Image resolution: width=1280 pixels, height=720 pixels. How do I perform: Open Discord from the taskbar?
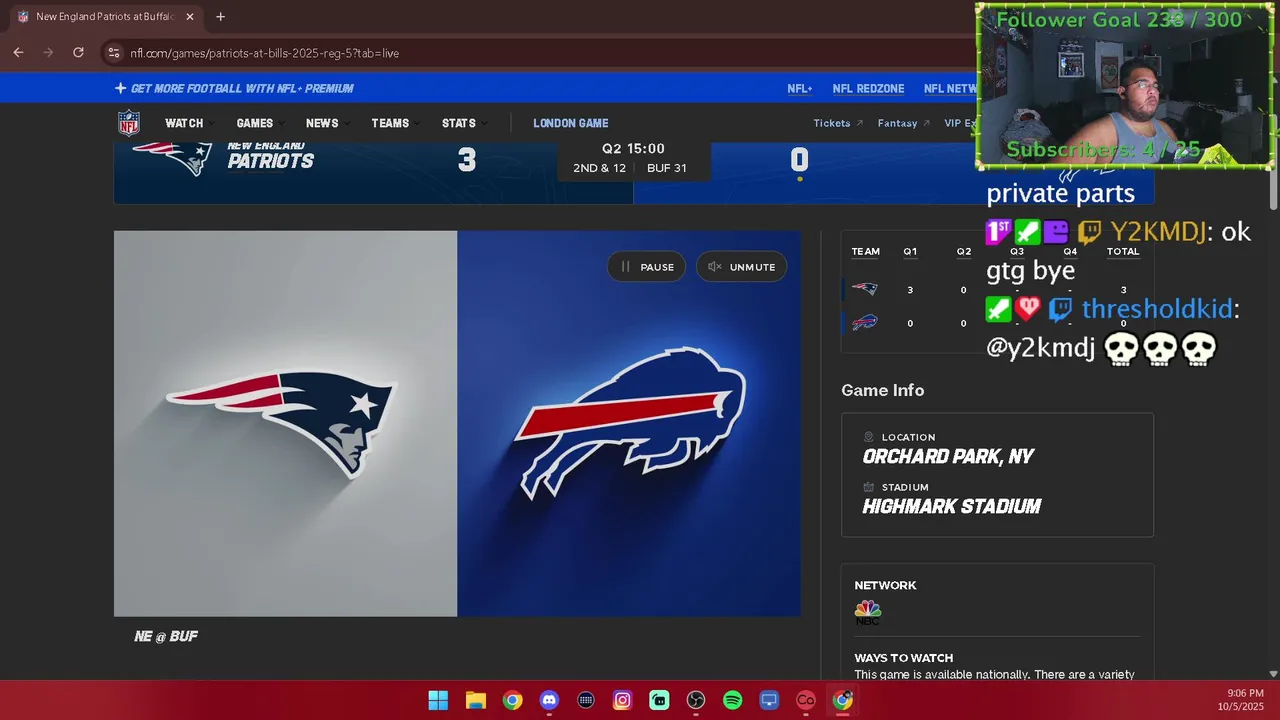click(x=549, y=700)
